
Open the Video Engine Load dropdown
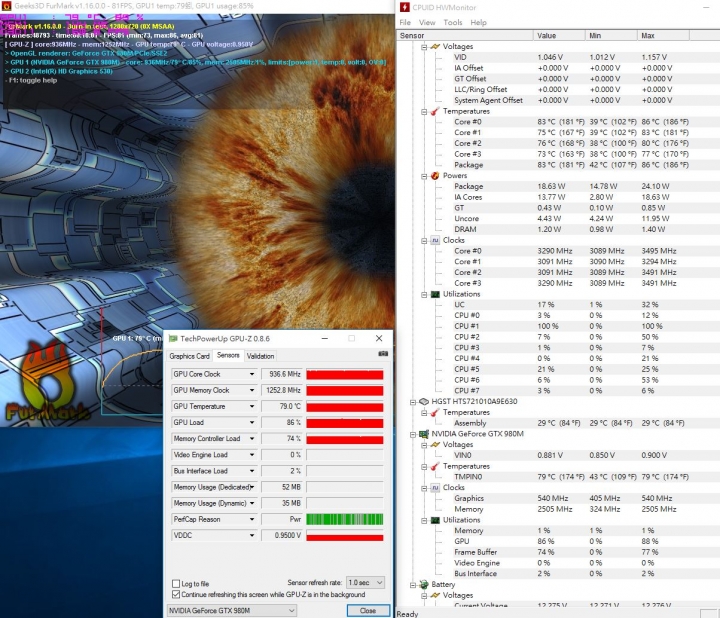(x=252, y=455)
